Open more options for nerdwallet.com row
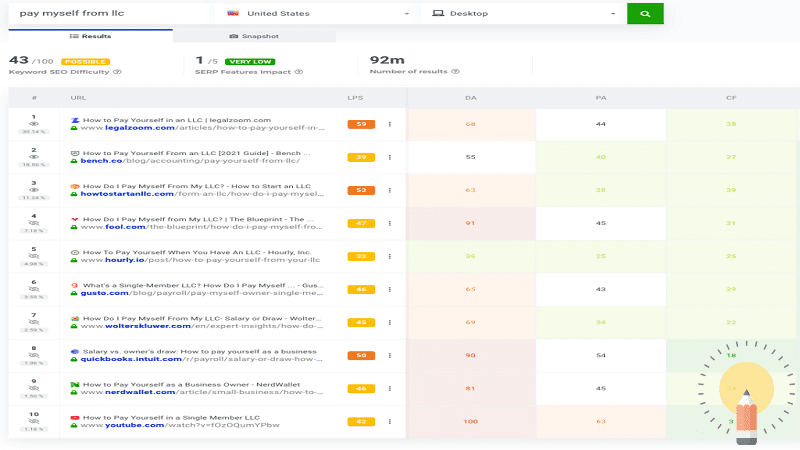The width and height of the screenshot is (800, 450). coord(390,389)
